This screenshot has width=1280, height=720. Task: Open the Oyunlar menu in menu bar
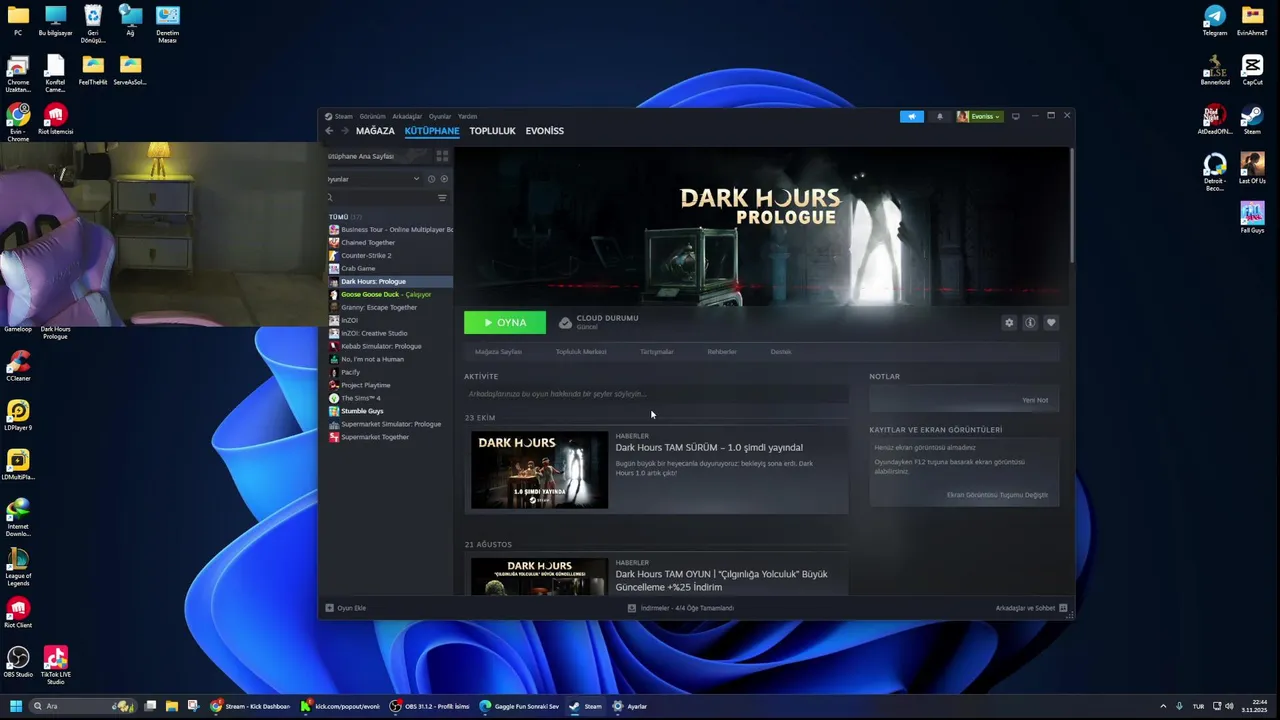440,116
